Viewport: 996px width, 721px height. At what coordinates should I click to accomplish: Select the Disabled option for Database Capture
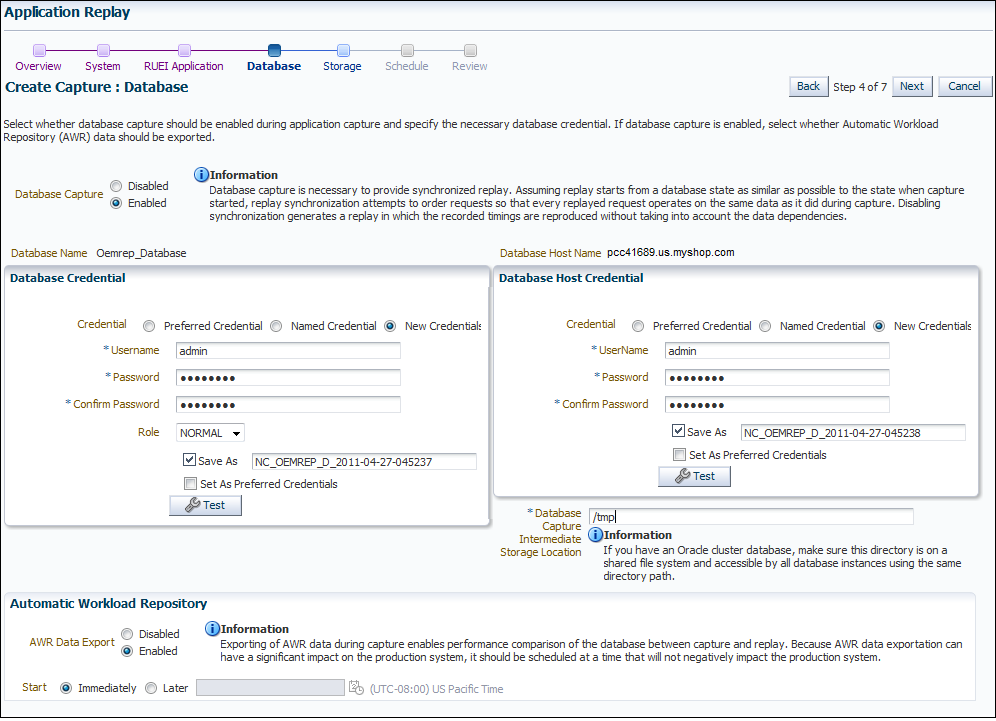(116, 186)
